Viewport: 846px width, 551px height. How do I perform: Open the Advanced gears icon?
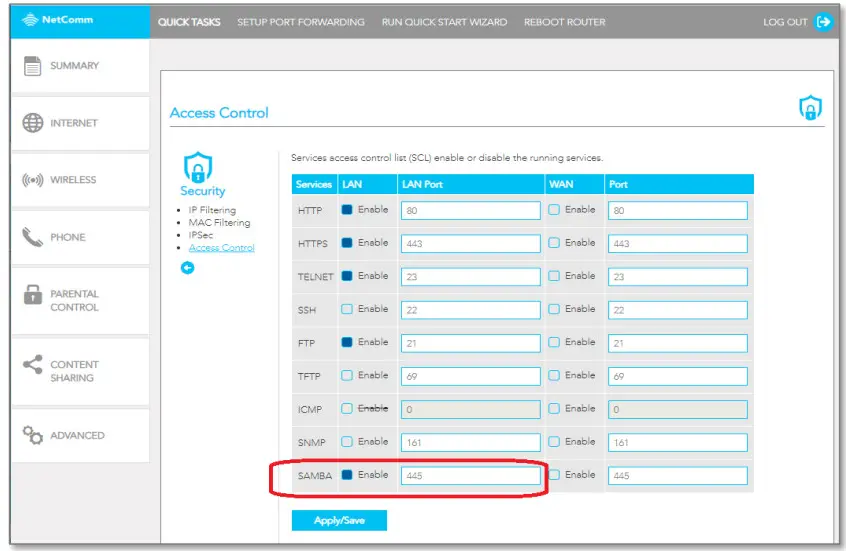click(x=32, y=435)
